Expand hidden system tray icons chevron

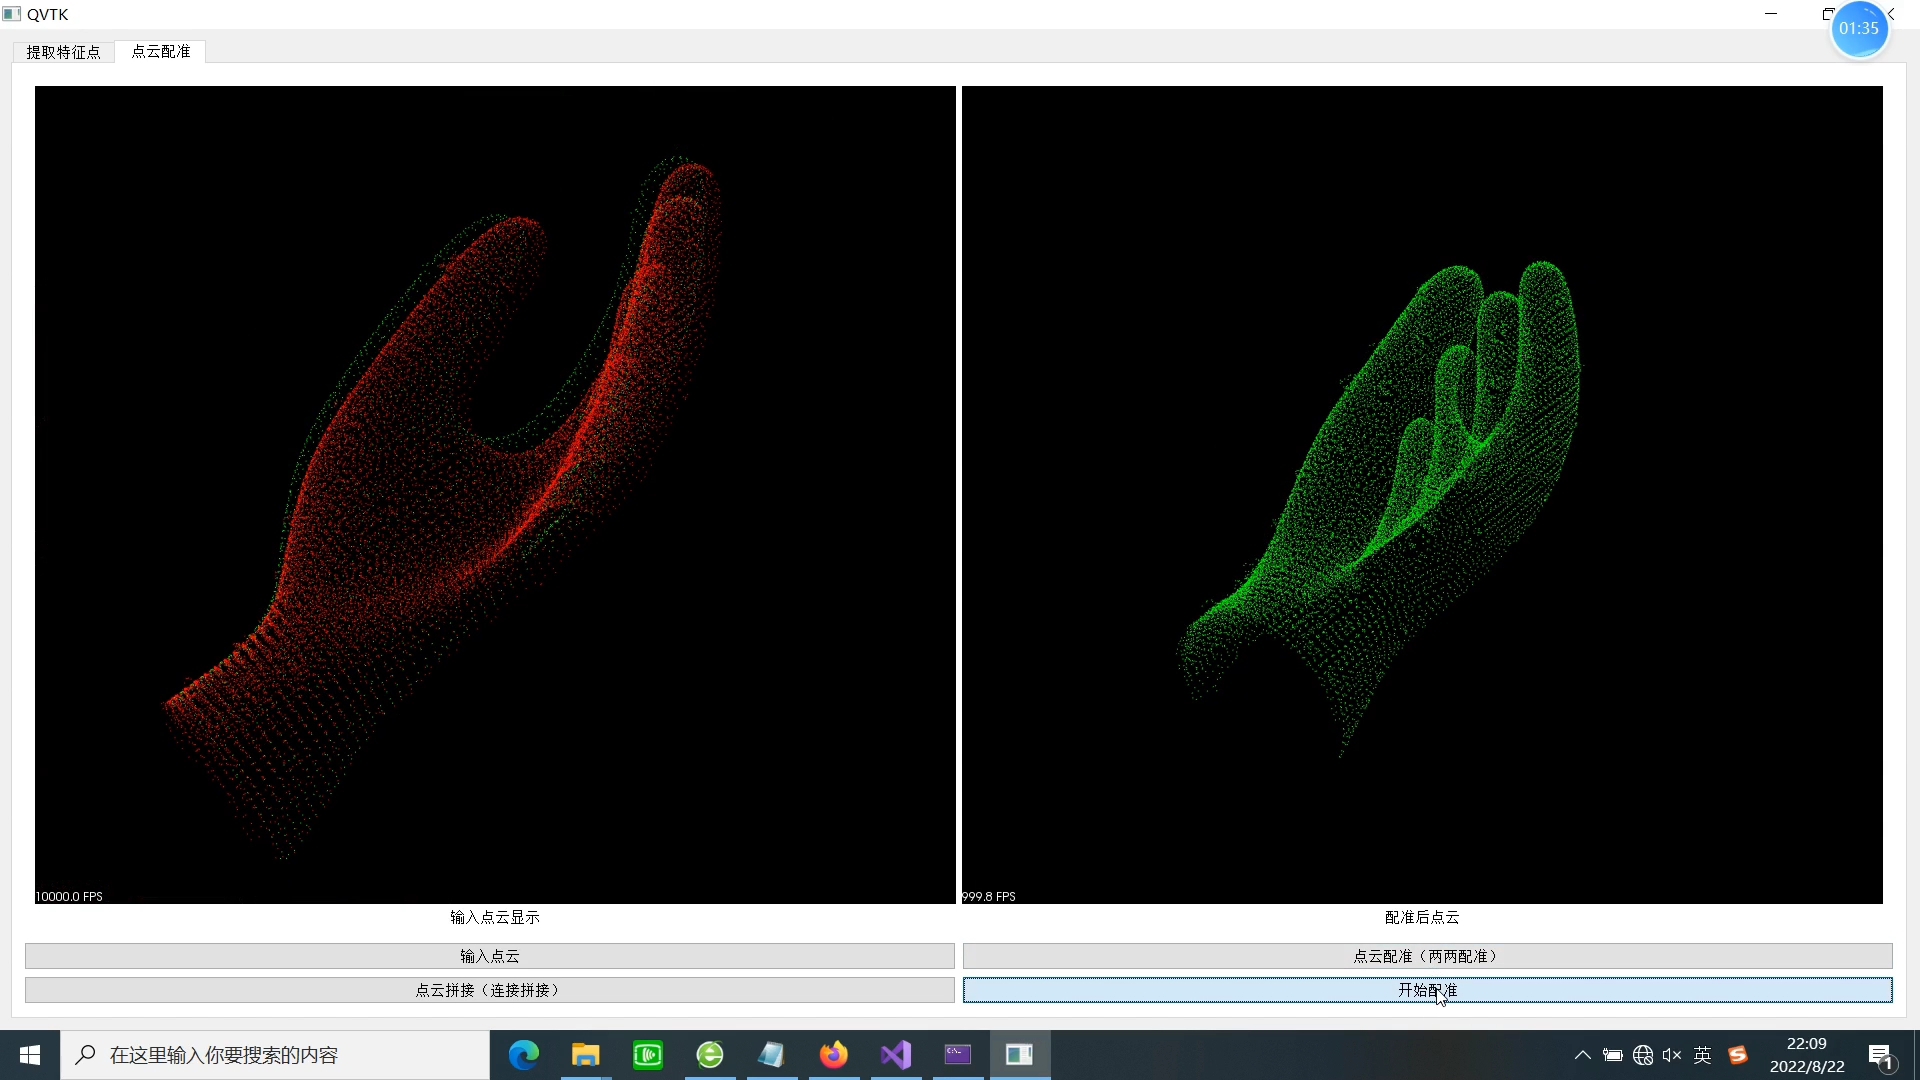(x=1582, y=1055)
